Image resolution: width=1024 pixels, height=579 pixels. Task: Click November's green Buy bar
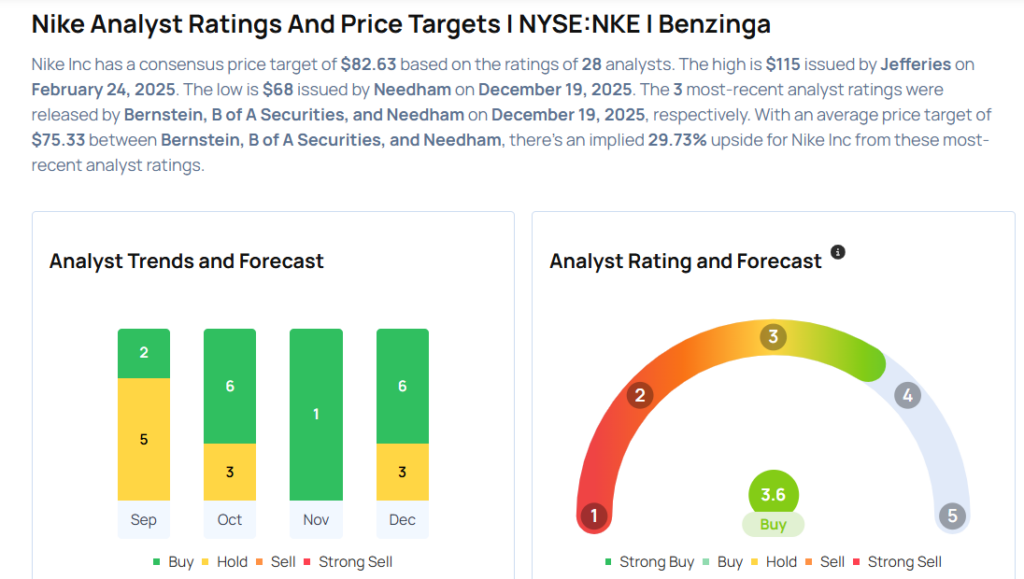point(316,414)
